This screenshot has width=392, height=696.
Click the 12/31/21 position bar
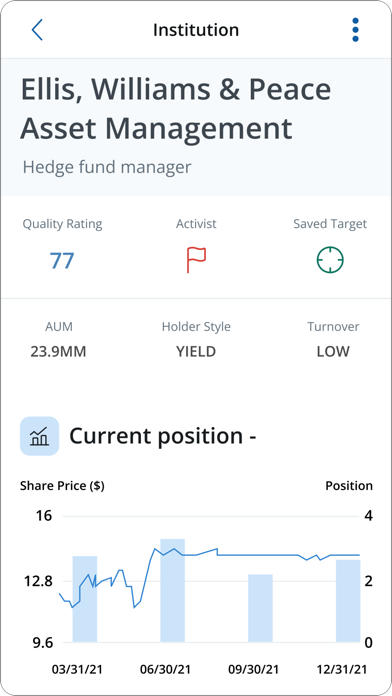[348, 601]
